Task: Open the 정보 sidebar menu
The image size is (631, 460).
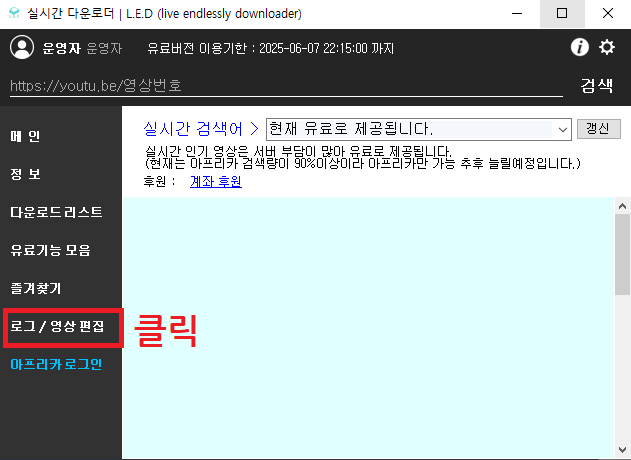Action: coord(25,174)
